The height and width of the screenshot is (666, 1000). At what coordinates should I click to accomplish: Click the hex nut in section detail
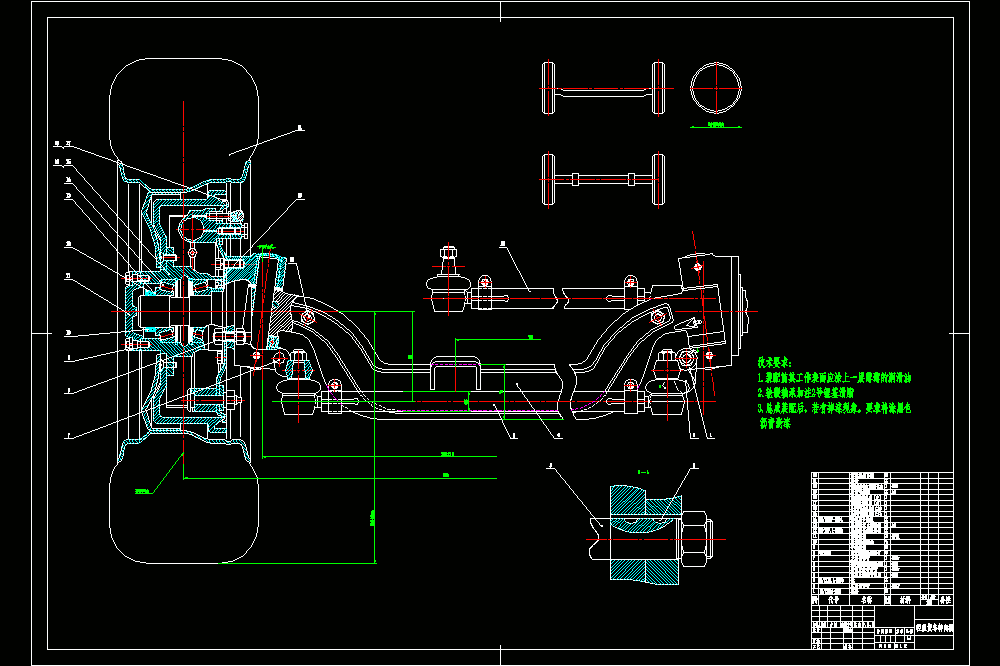[x=696, y=540]
